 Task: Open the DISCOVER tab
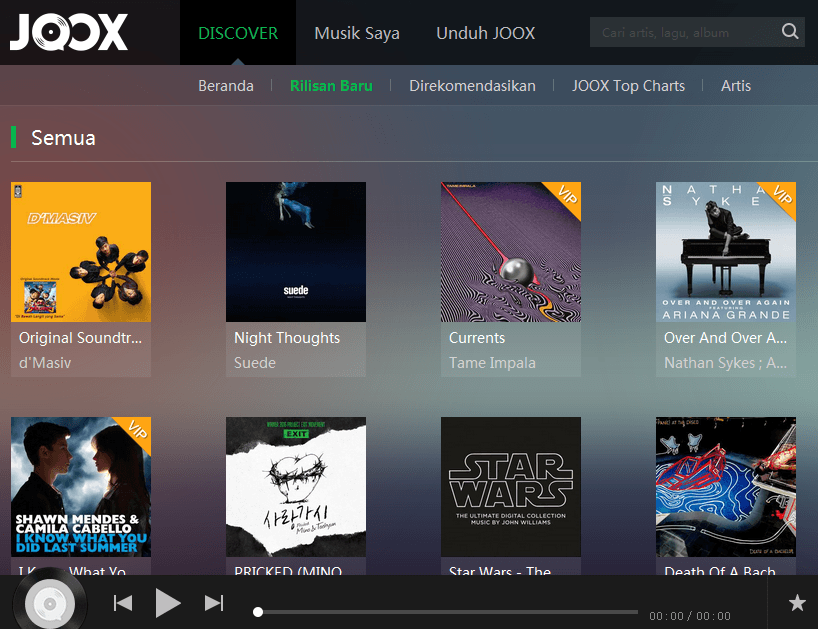[x=238, y=33]
